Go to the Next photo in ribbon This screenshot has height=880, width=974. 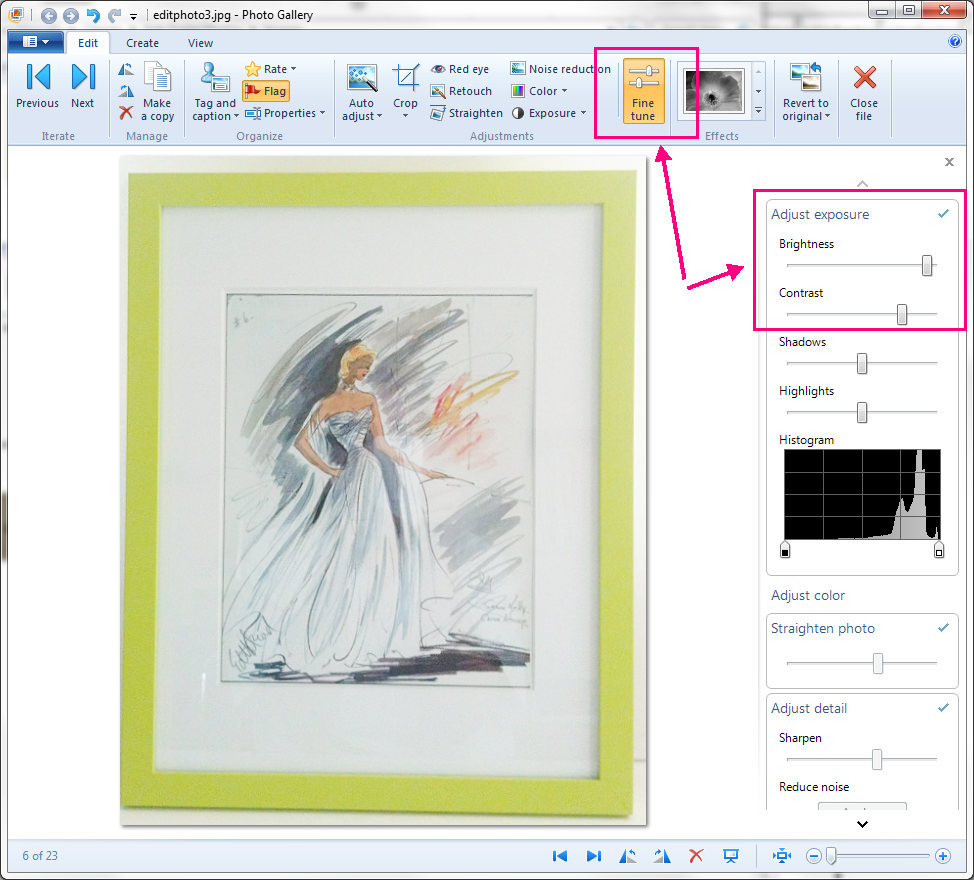(83, 86)
